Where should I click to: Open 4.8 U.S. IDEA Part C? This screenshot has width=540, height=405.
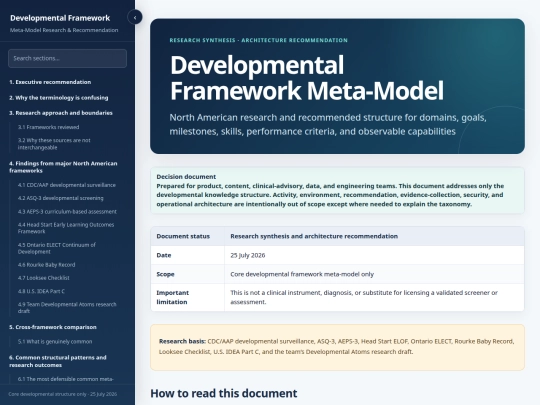[41, 291]
